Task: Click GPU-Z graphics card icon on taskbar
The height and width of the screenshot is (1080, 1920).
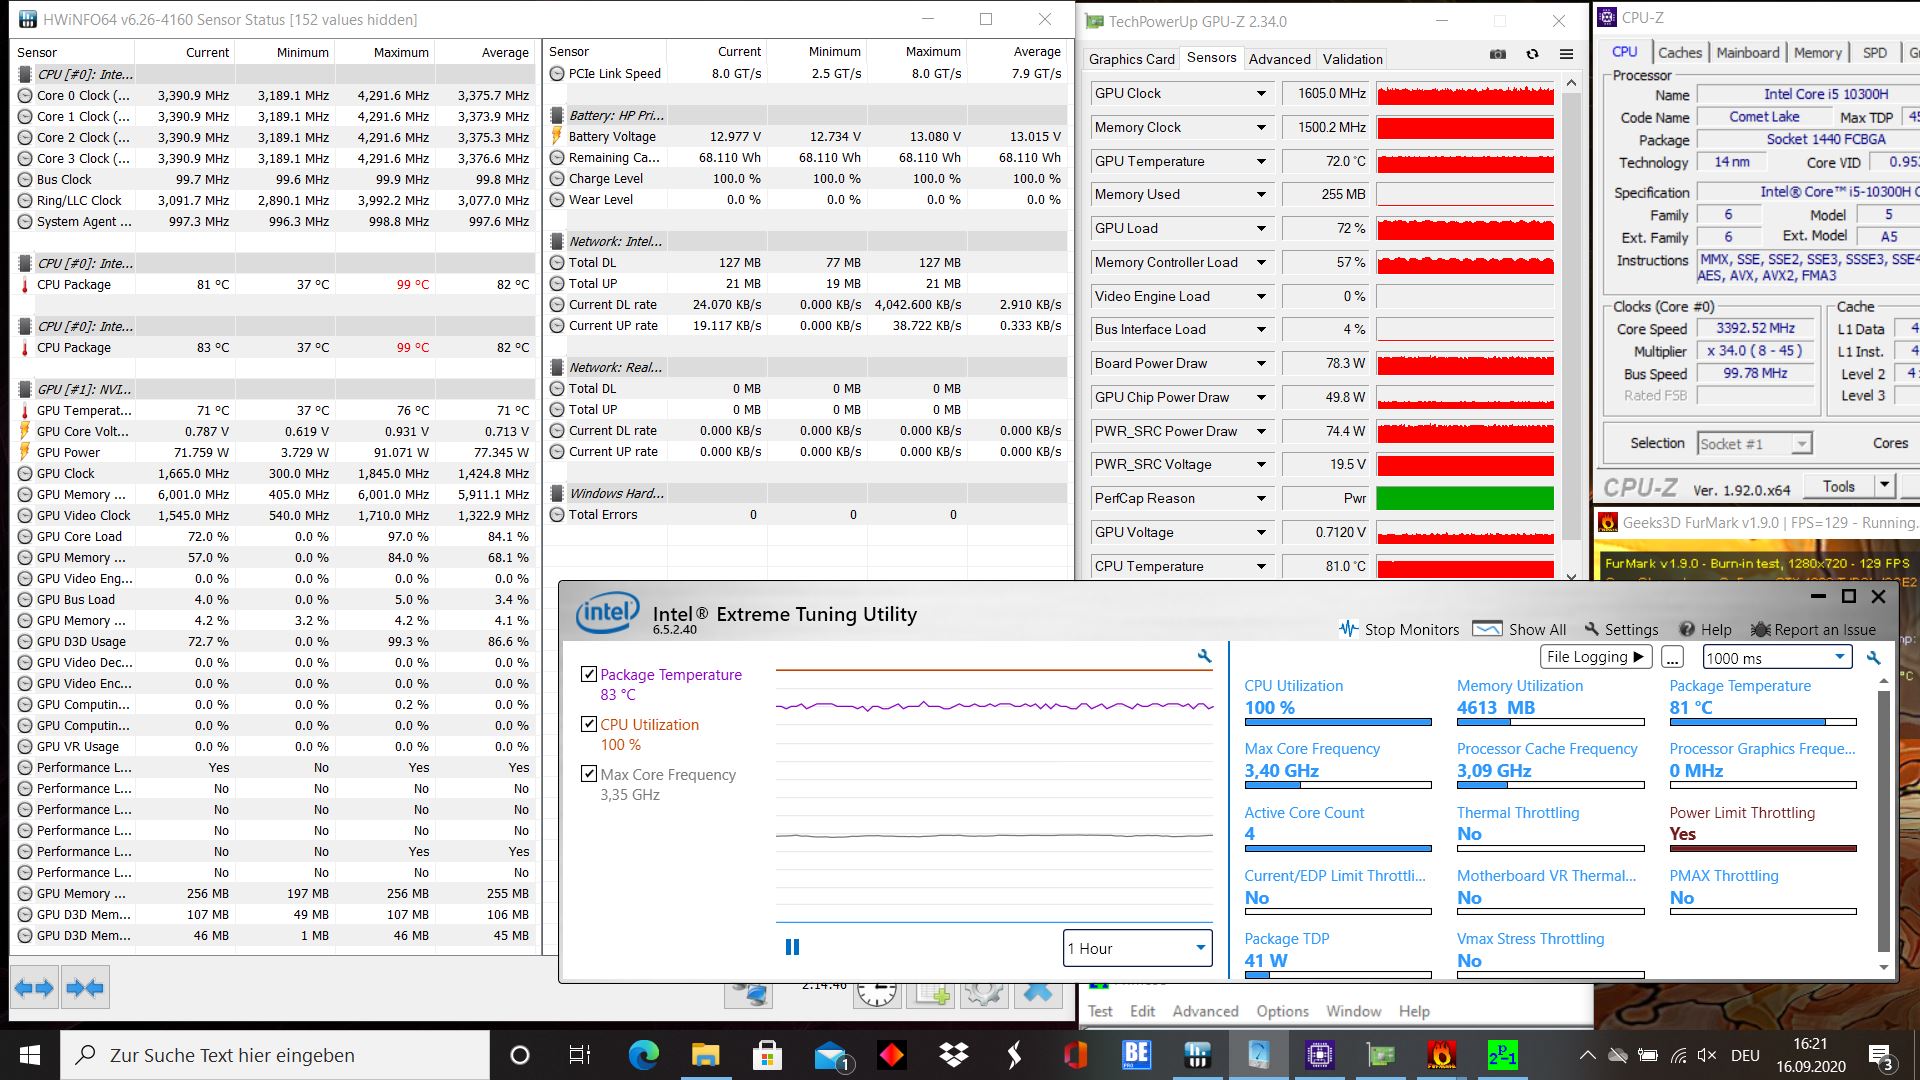Action: tap(1381, 1055)
